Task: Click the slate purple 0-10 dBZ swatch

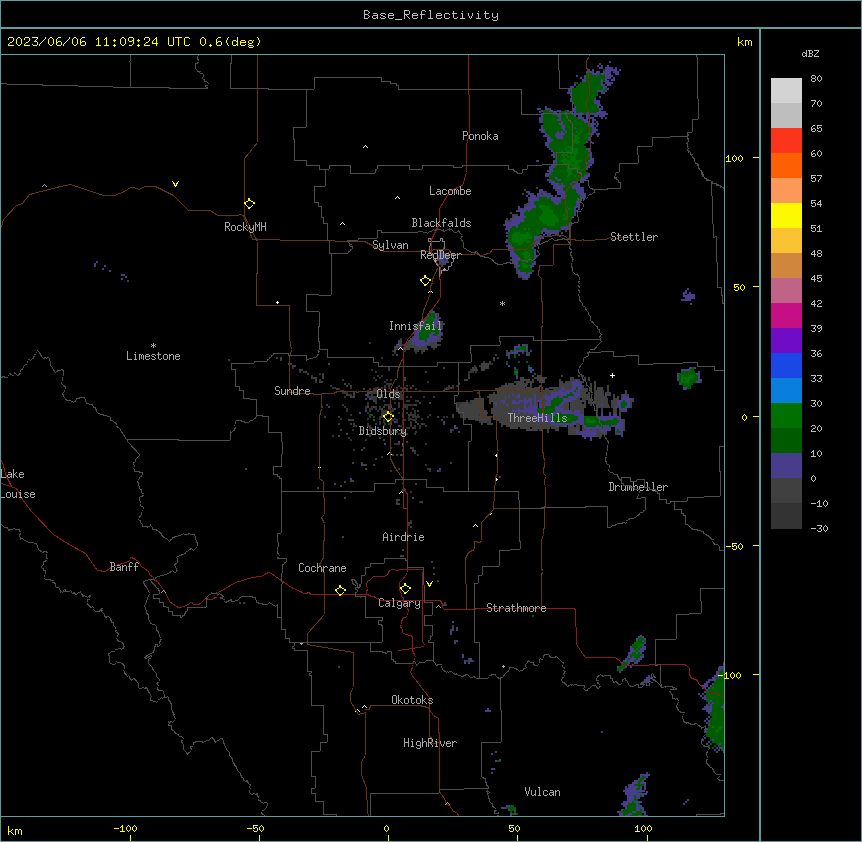Action: 786,466
